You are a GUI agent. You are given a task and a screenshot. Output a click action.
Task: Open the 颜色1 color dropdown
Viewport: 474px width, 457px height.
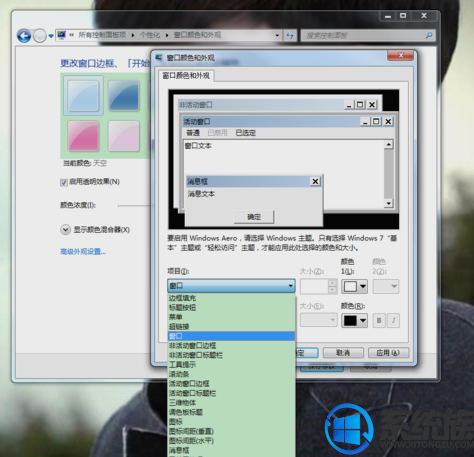(354, 286)
